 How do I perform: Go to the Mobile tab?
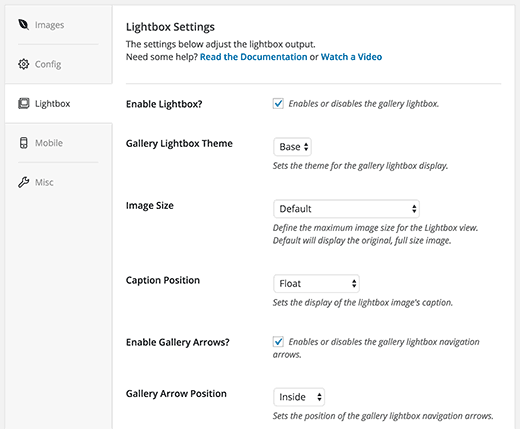coord(49,143)
